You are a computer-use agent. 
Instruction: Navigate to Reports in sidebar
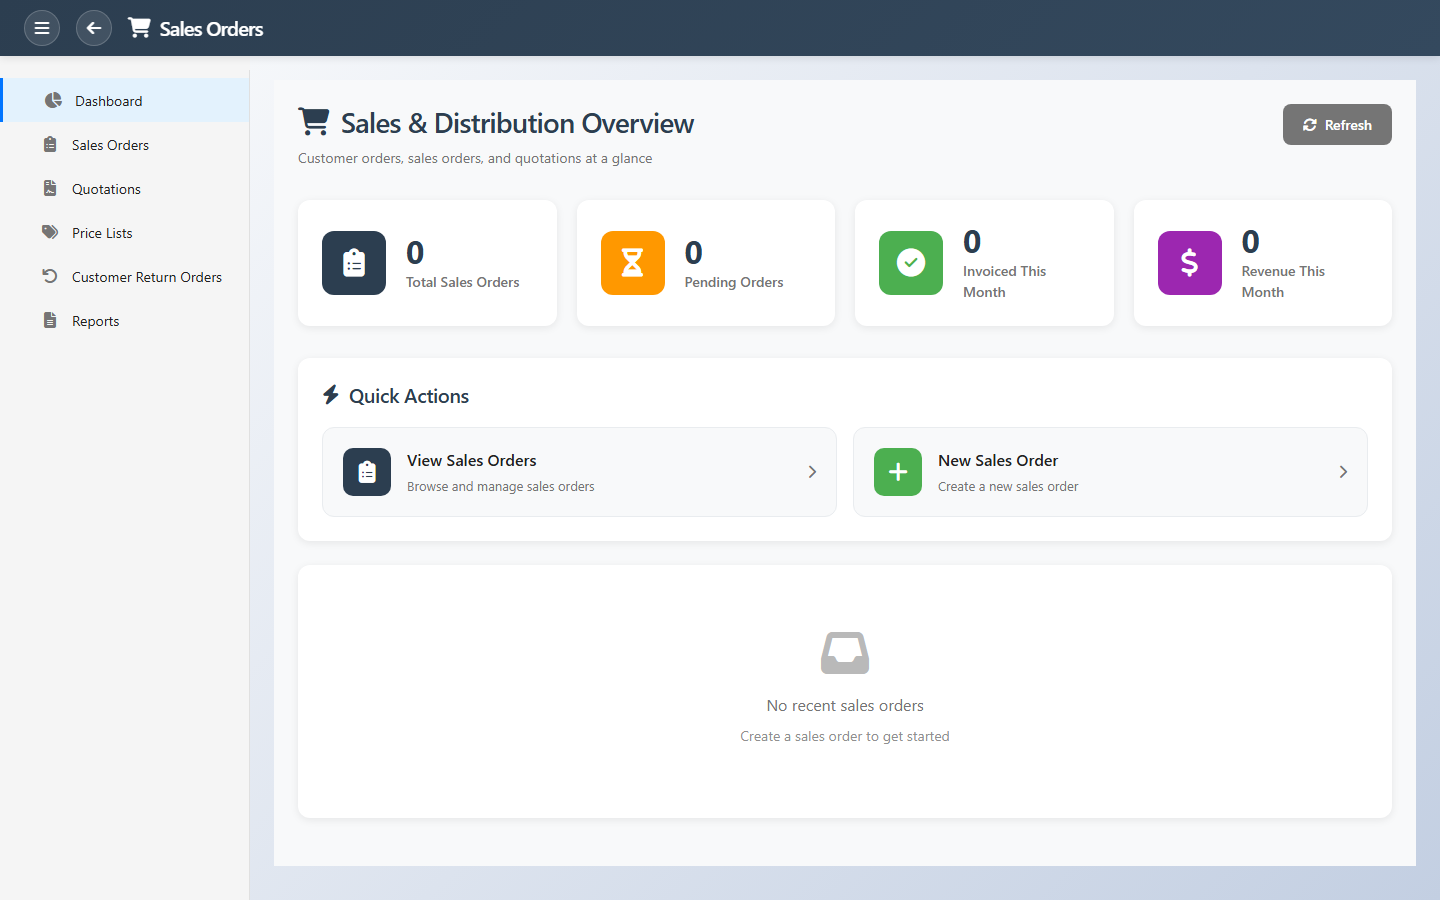[x=95, y=321]
